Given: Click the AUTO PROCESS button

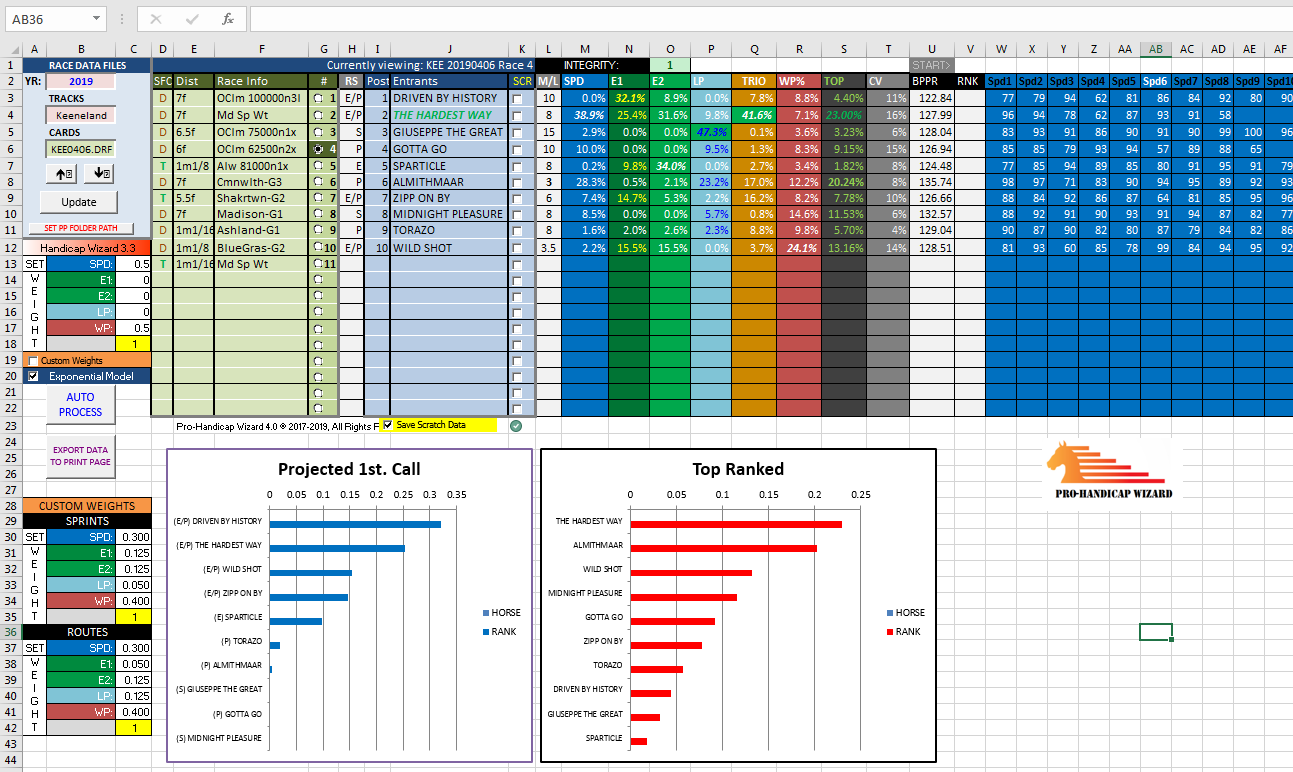Looking at the screenshot, I should (x=80, y=404).
